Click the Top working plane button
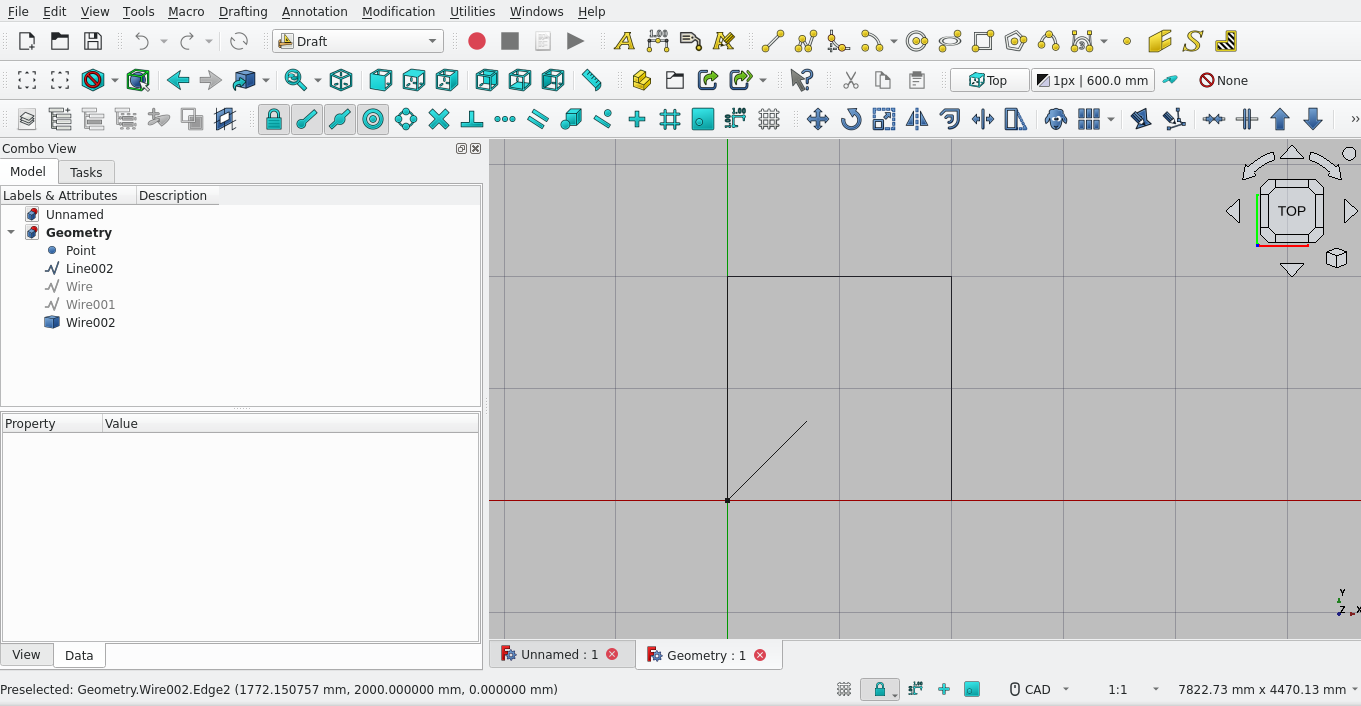 [988, 80]
